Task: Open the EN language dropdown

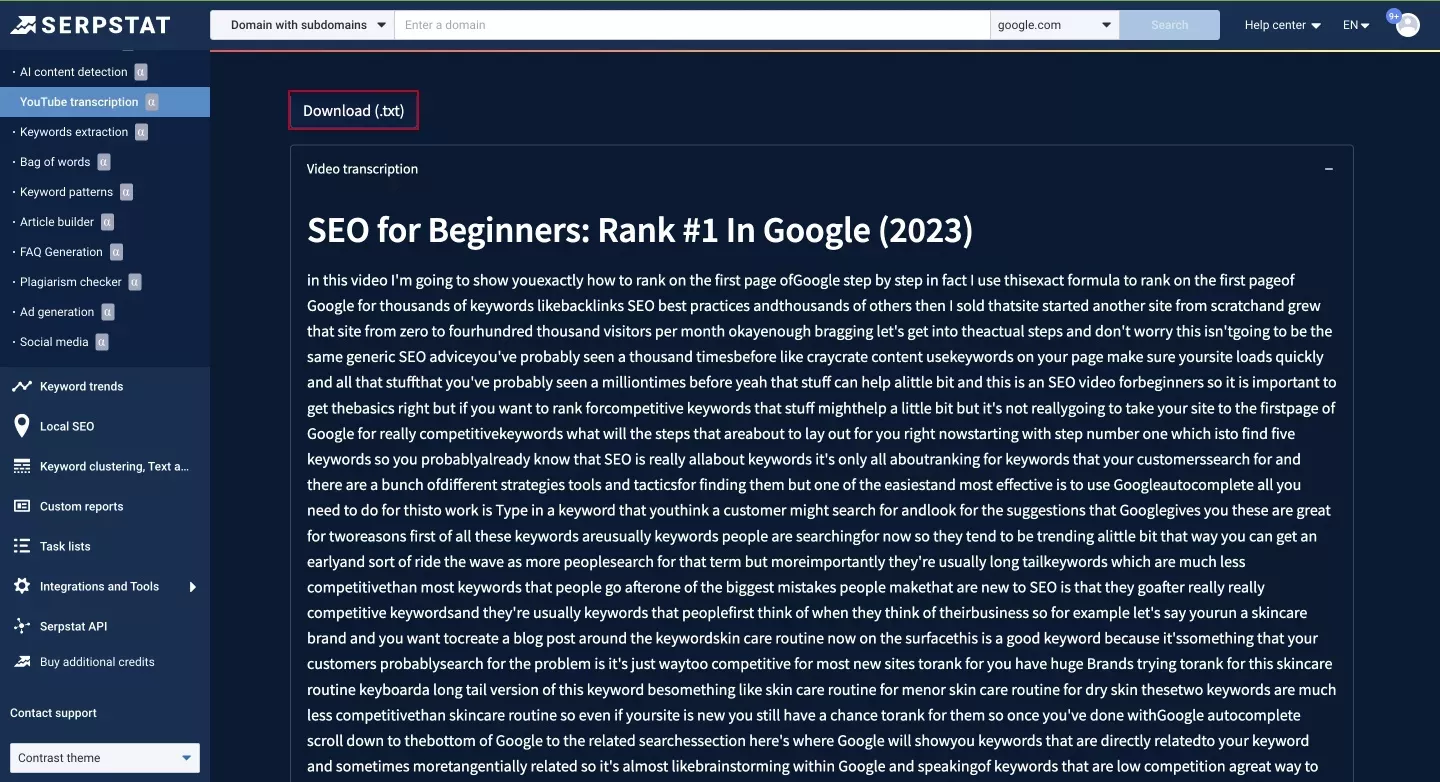Action: click(1356, 25)
